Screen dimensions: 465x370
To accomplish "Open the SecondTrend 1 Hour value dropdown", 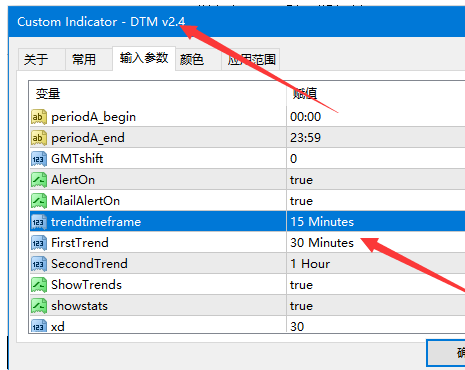I will [376, 264].
